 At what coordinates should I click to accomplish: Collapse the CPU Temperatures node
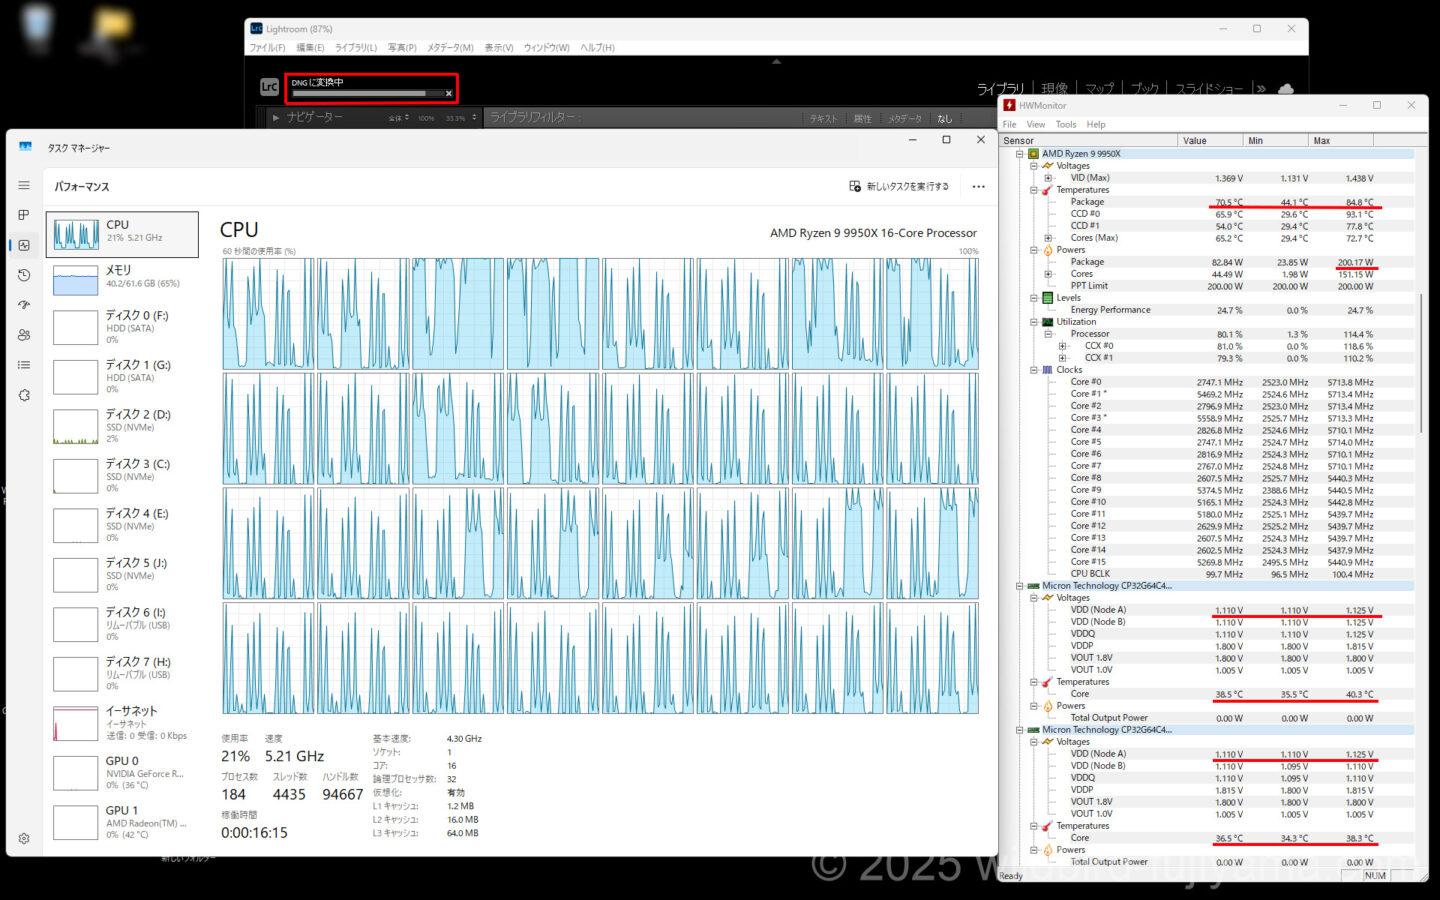point(1034,190)
